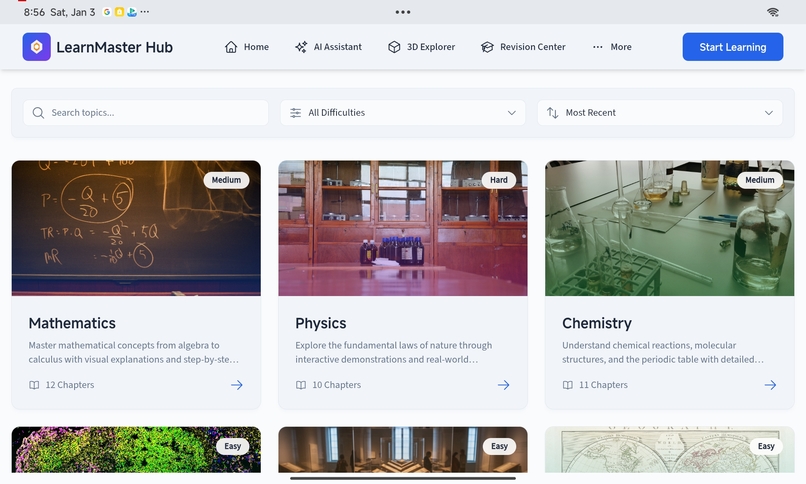This screenshot has width=806, height=484.
Task: Click the Mathematics chalkboard thumbnail
Action: tap(136, 228)
